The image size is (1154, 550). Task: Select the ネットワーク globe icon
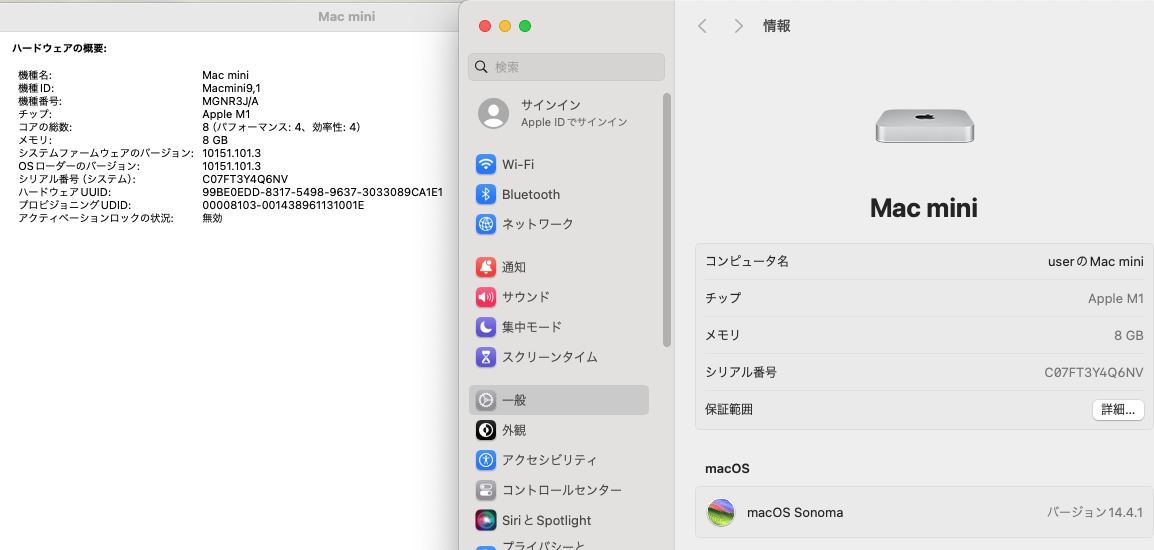coord(486,224)
